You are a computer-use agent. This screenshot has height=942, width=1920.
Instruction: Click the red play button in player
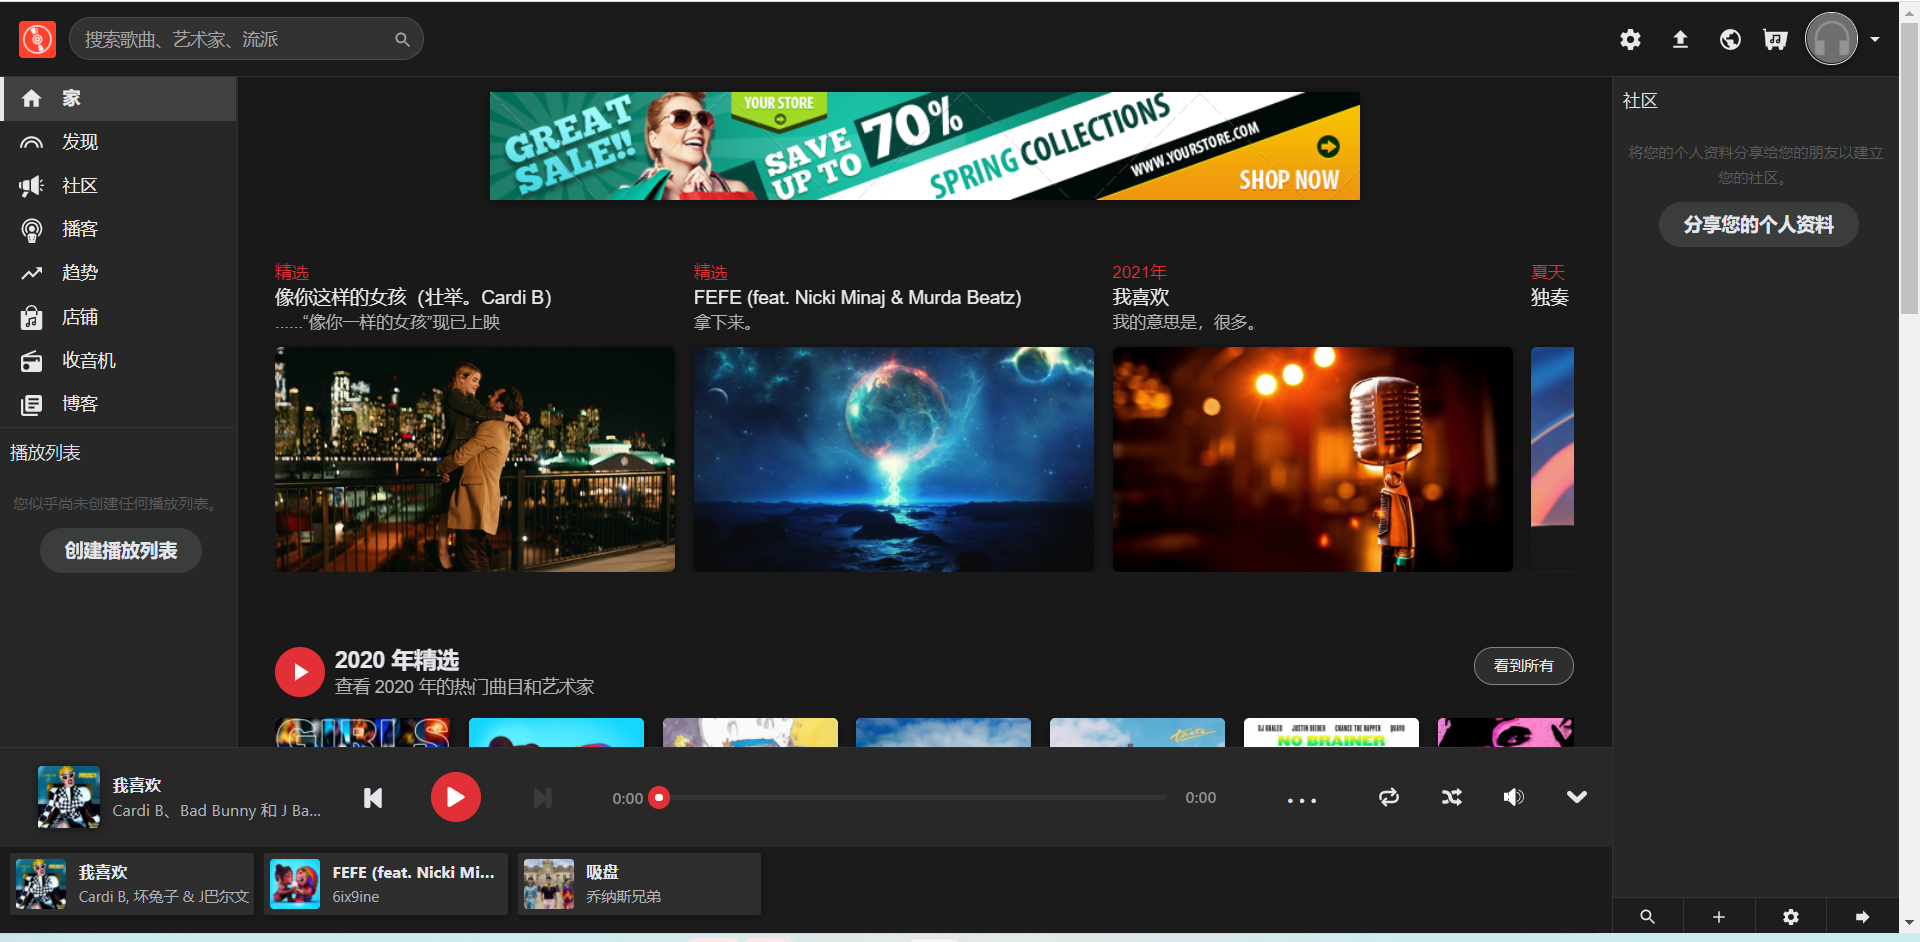(456, 797)
